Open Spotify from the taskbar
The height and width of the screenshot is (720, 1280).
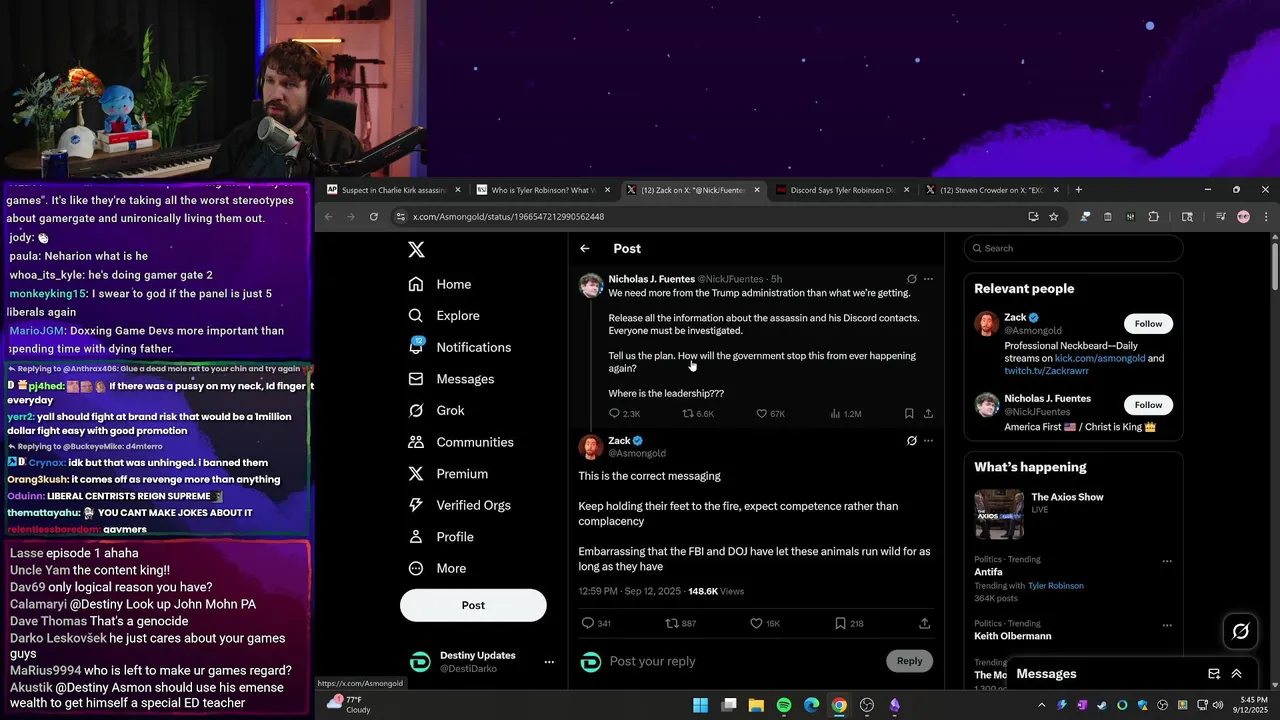784,705
